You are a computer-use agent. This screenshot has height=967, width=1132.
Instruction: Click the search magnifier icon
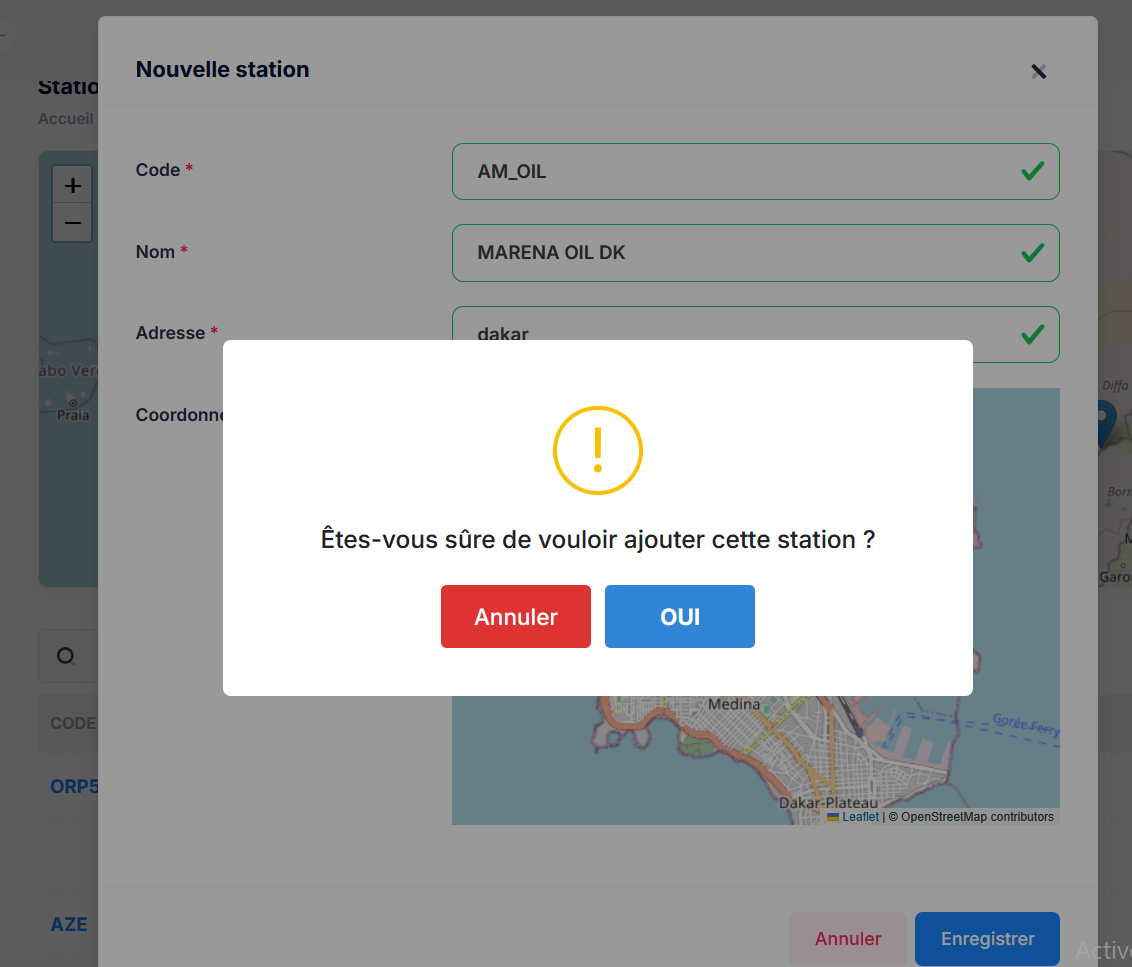66,656
